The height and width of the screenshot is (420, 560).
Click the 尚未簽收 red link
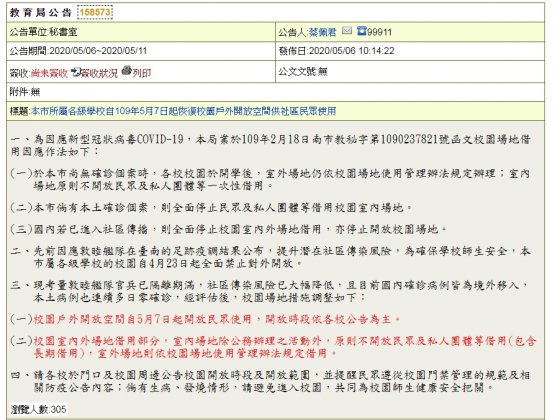tap(49, 73)
